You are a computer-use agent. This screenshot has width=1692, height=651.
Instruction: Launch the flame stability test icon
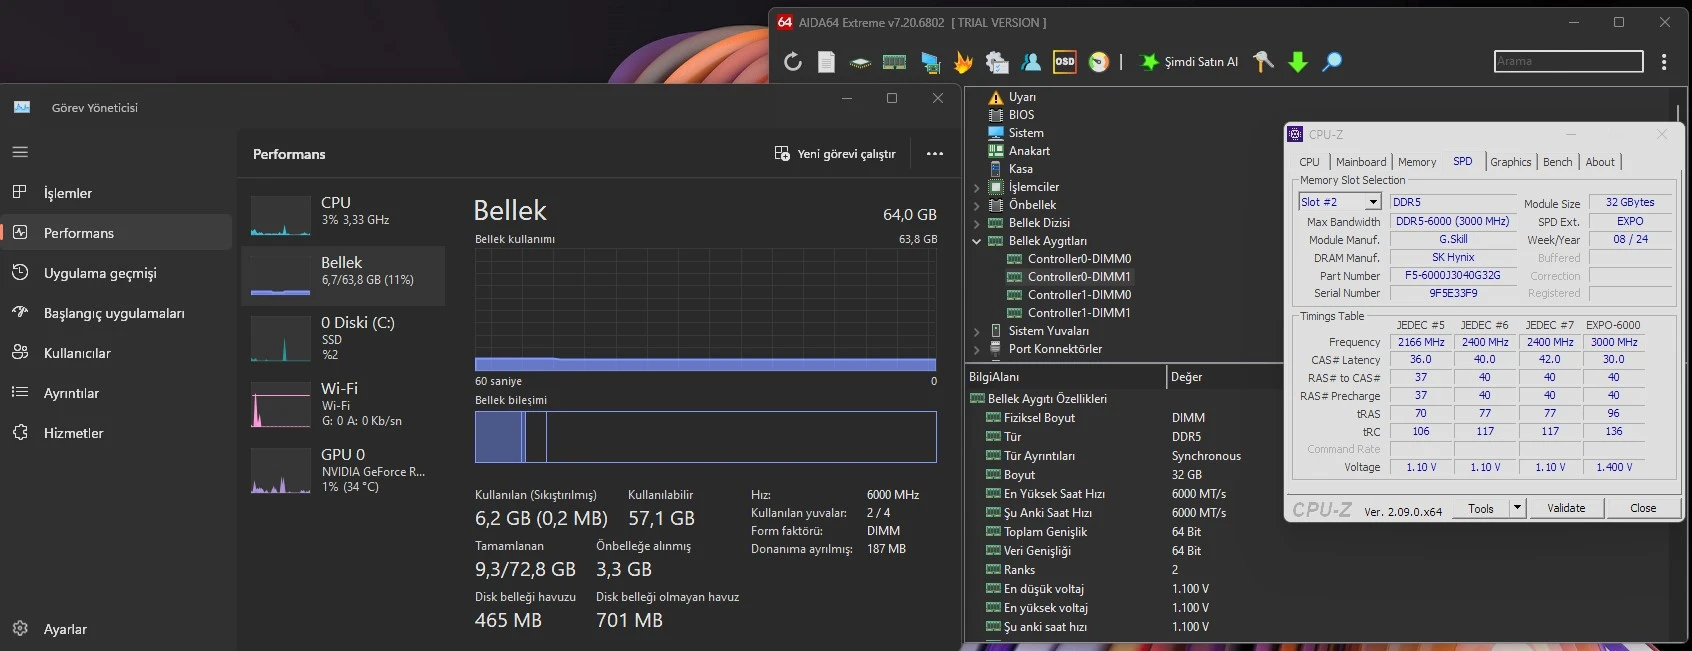pyautogui.click(x=963, y=62)
